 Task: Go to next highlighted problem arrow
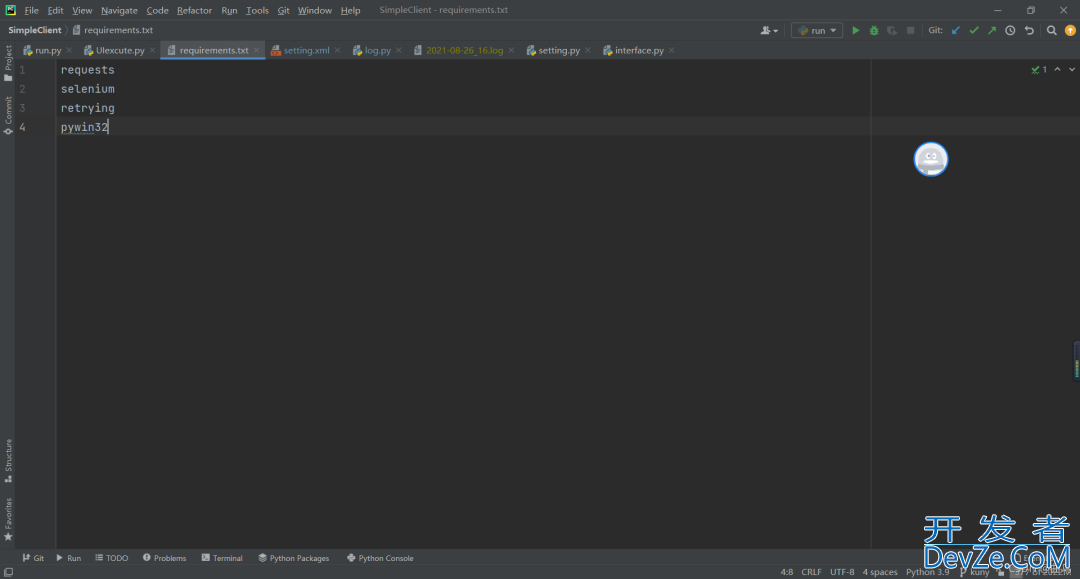(1072, 70)
